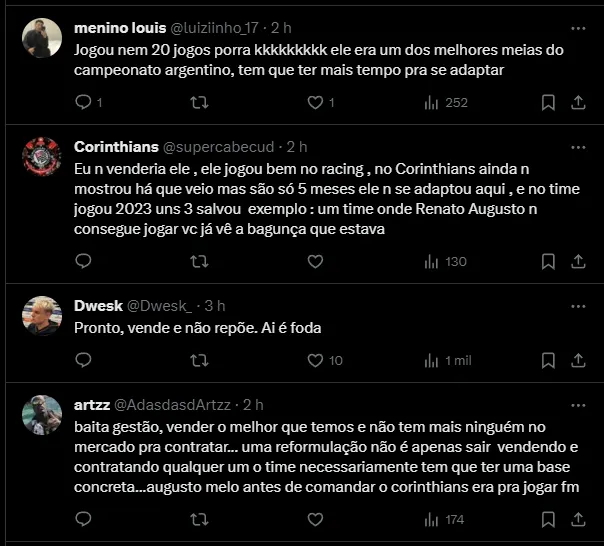Open artzz display name link
Screen dimensions: 604x546
[92, 404]
